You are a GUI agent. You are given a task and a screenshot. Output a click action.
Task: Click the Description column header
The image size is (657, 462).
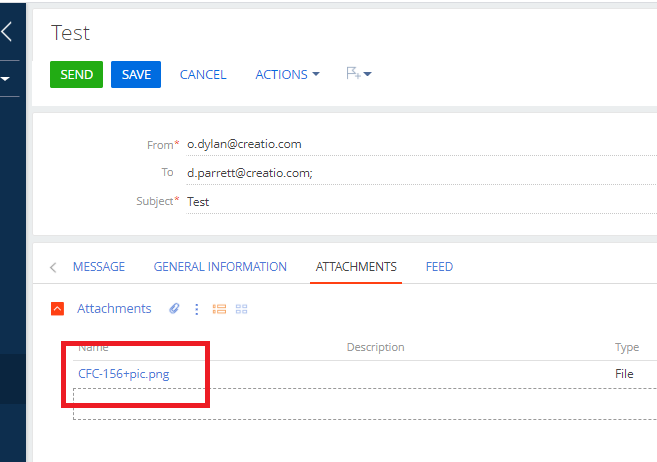pos(375,347)
